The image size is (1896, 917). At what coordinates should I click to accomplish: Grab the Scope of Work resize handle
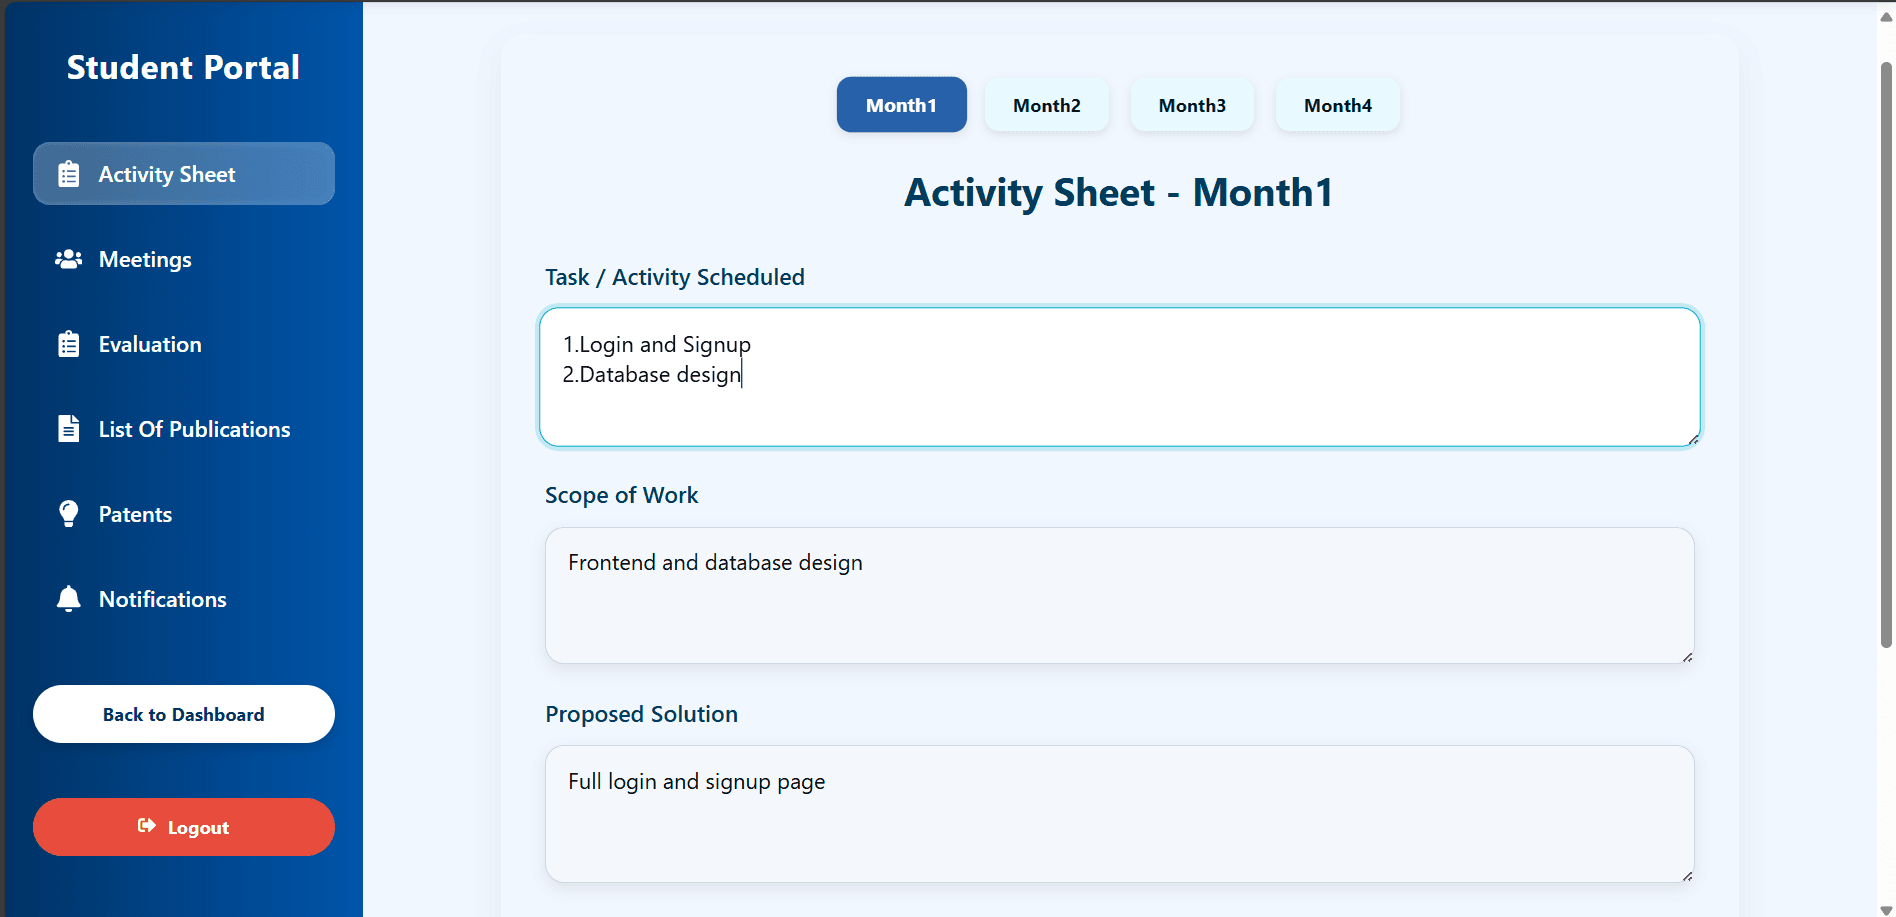pos(1687,657)
